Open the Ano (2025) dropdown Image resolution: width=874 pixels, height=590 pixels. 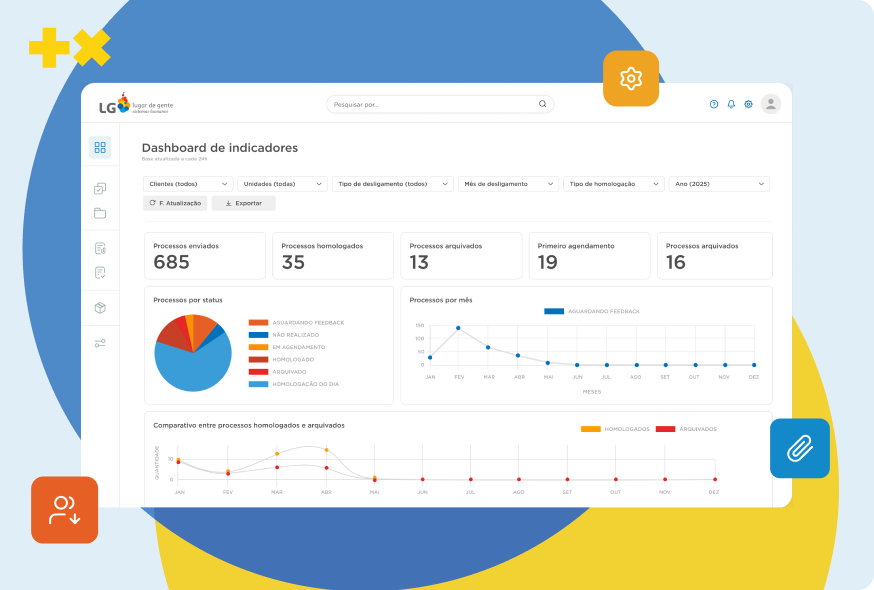click(720, 184)
